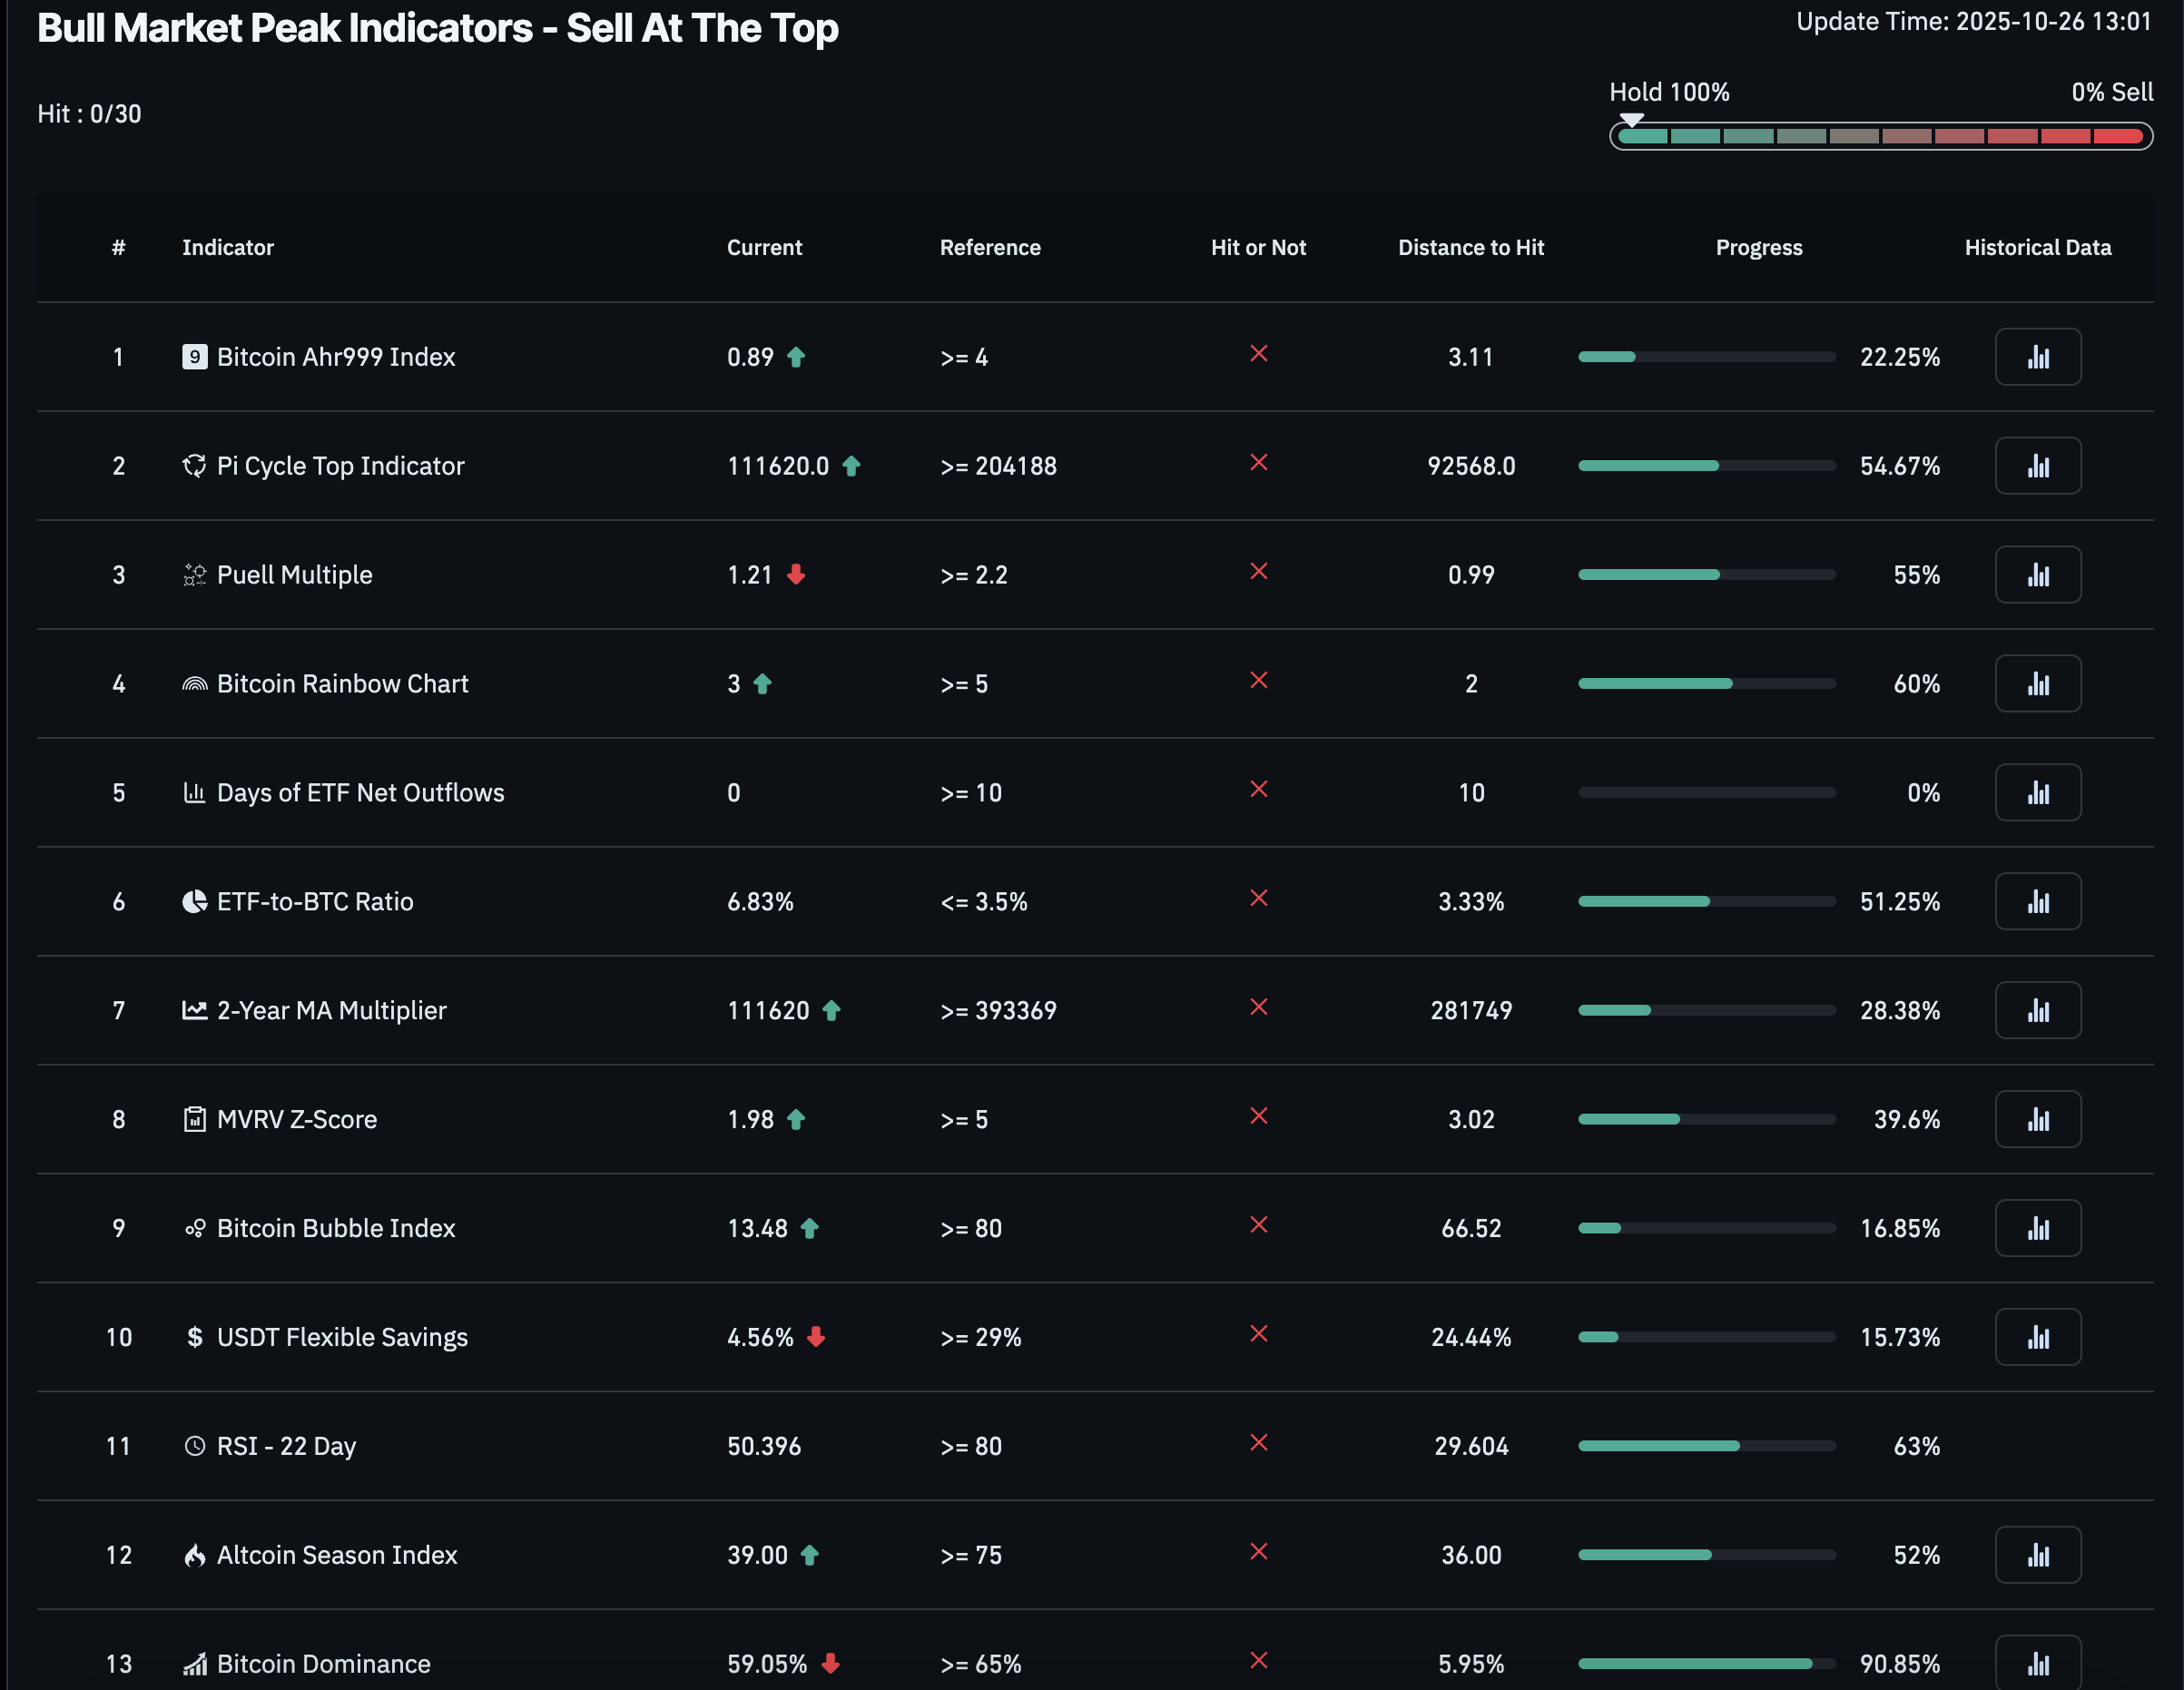
Task: Select the Bitcoin Ahr999 Index indicator name
Action: point(335,357)
